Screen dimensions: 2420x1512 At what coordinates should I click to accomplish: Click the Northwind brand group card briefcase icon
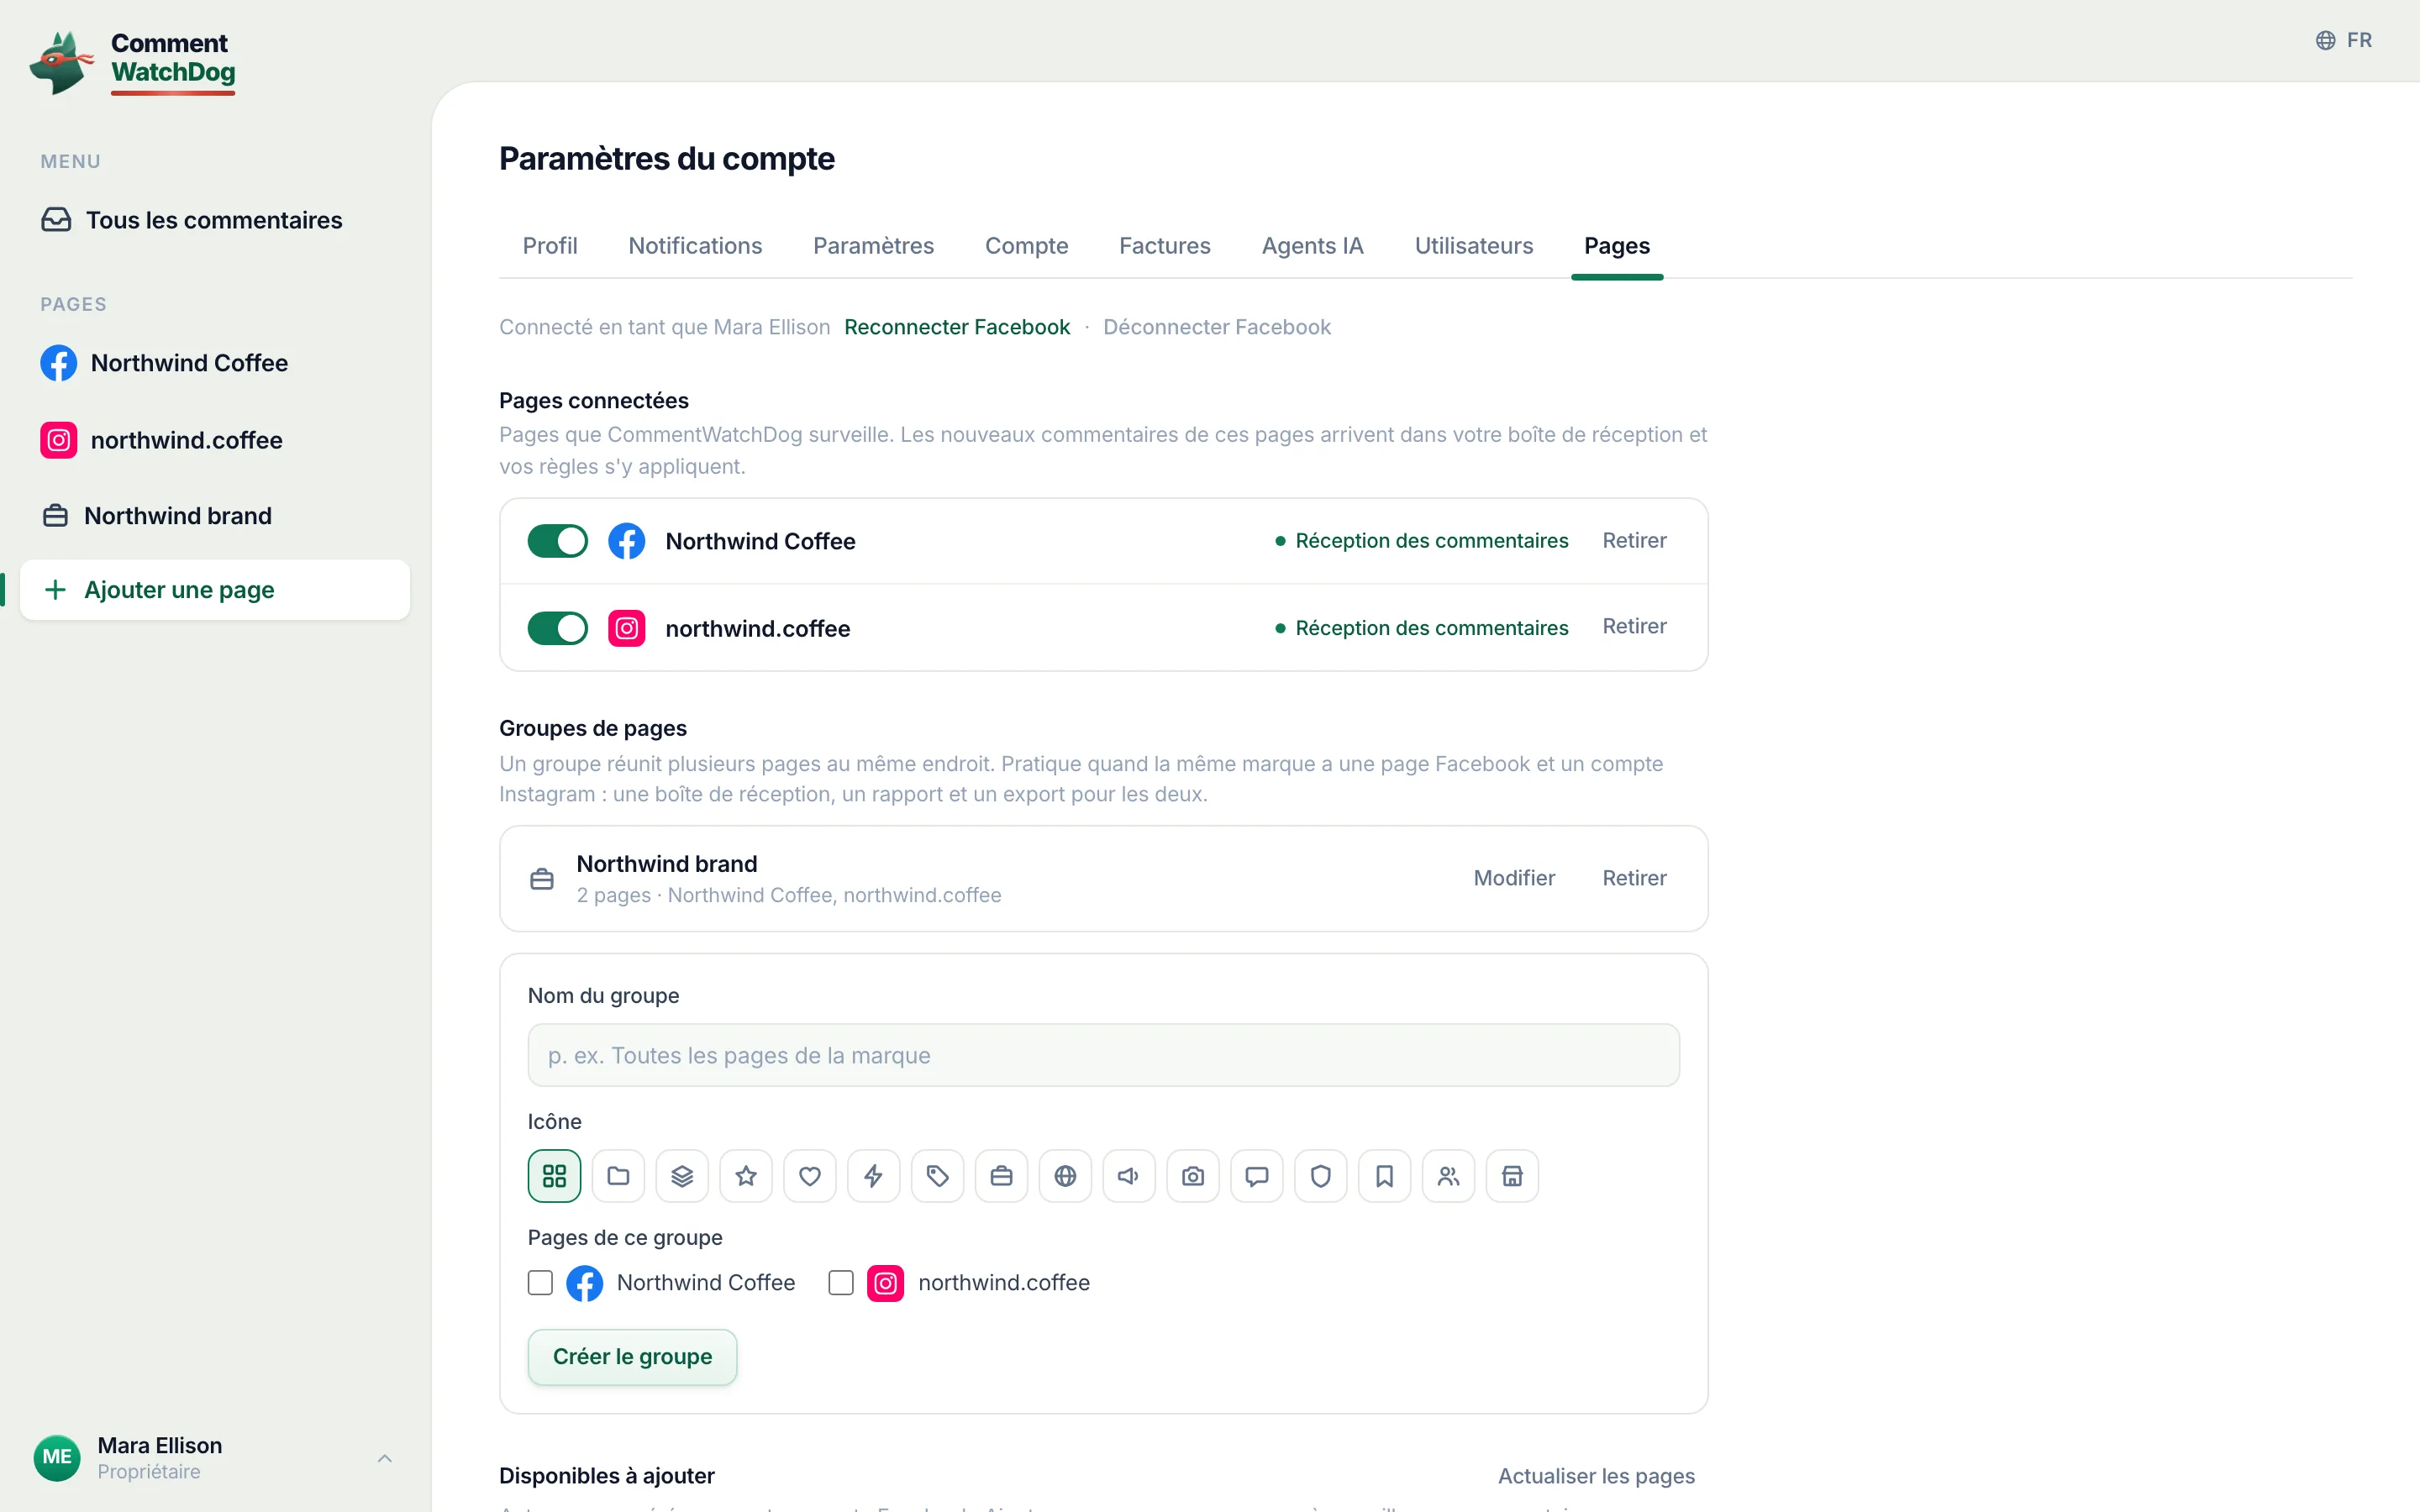coord(542,879)
